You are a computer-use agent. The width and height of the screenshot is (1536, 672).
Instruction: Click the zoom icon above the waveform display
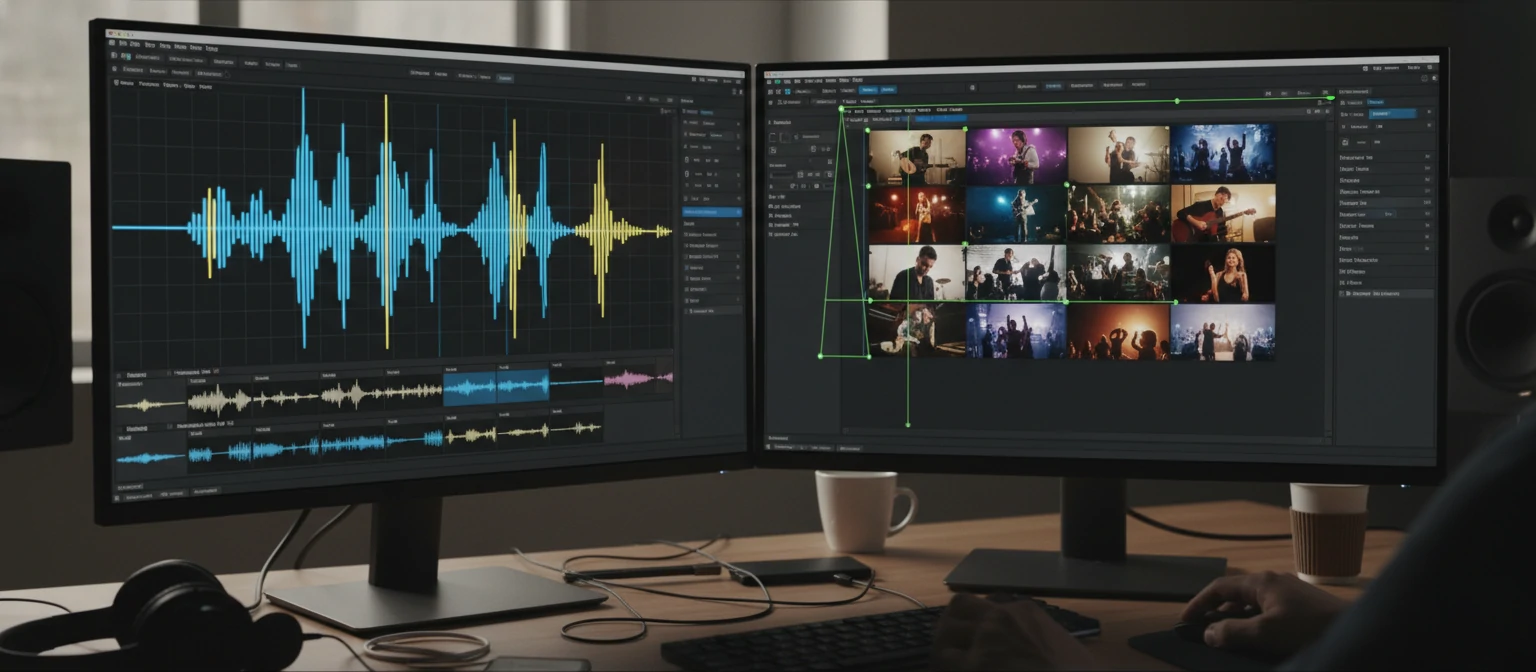(x=628, y=97)
